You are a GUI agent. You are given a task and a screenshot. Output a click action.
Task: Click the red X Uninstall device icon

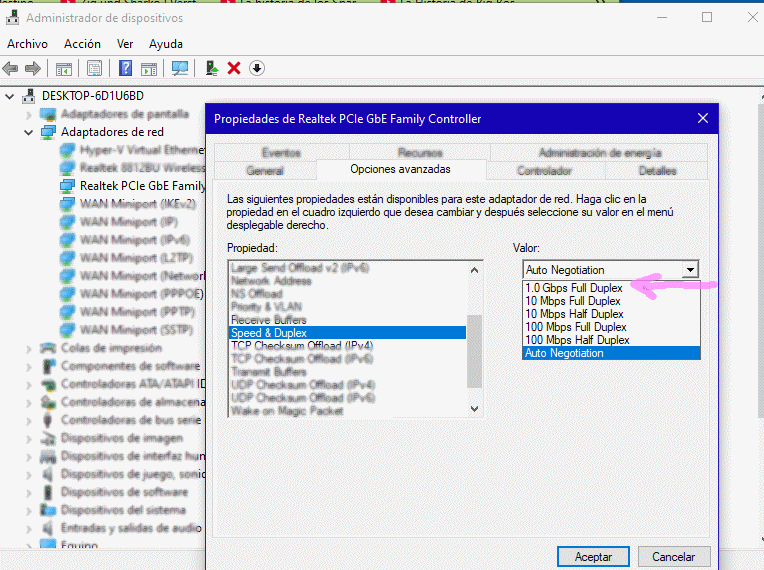pos(234,68)
